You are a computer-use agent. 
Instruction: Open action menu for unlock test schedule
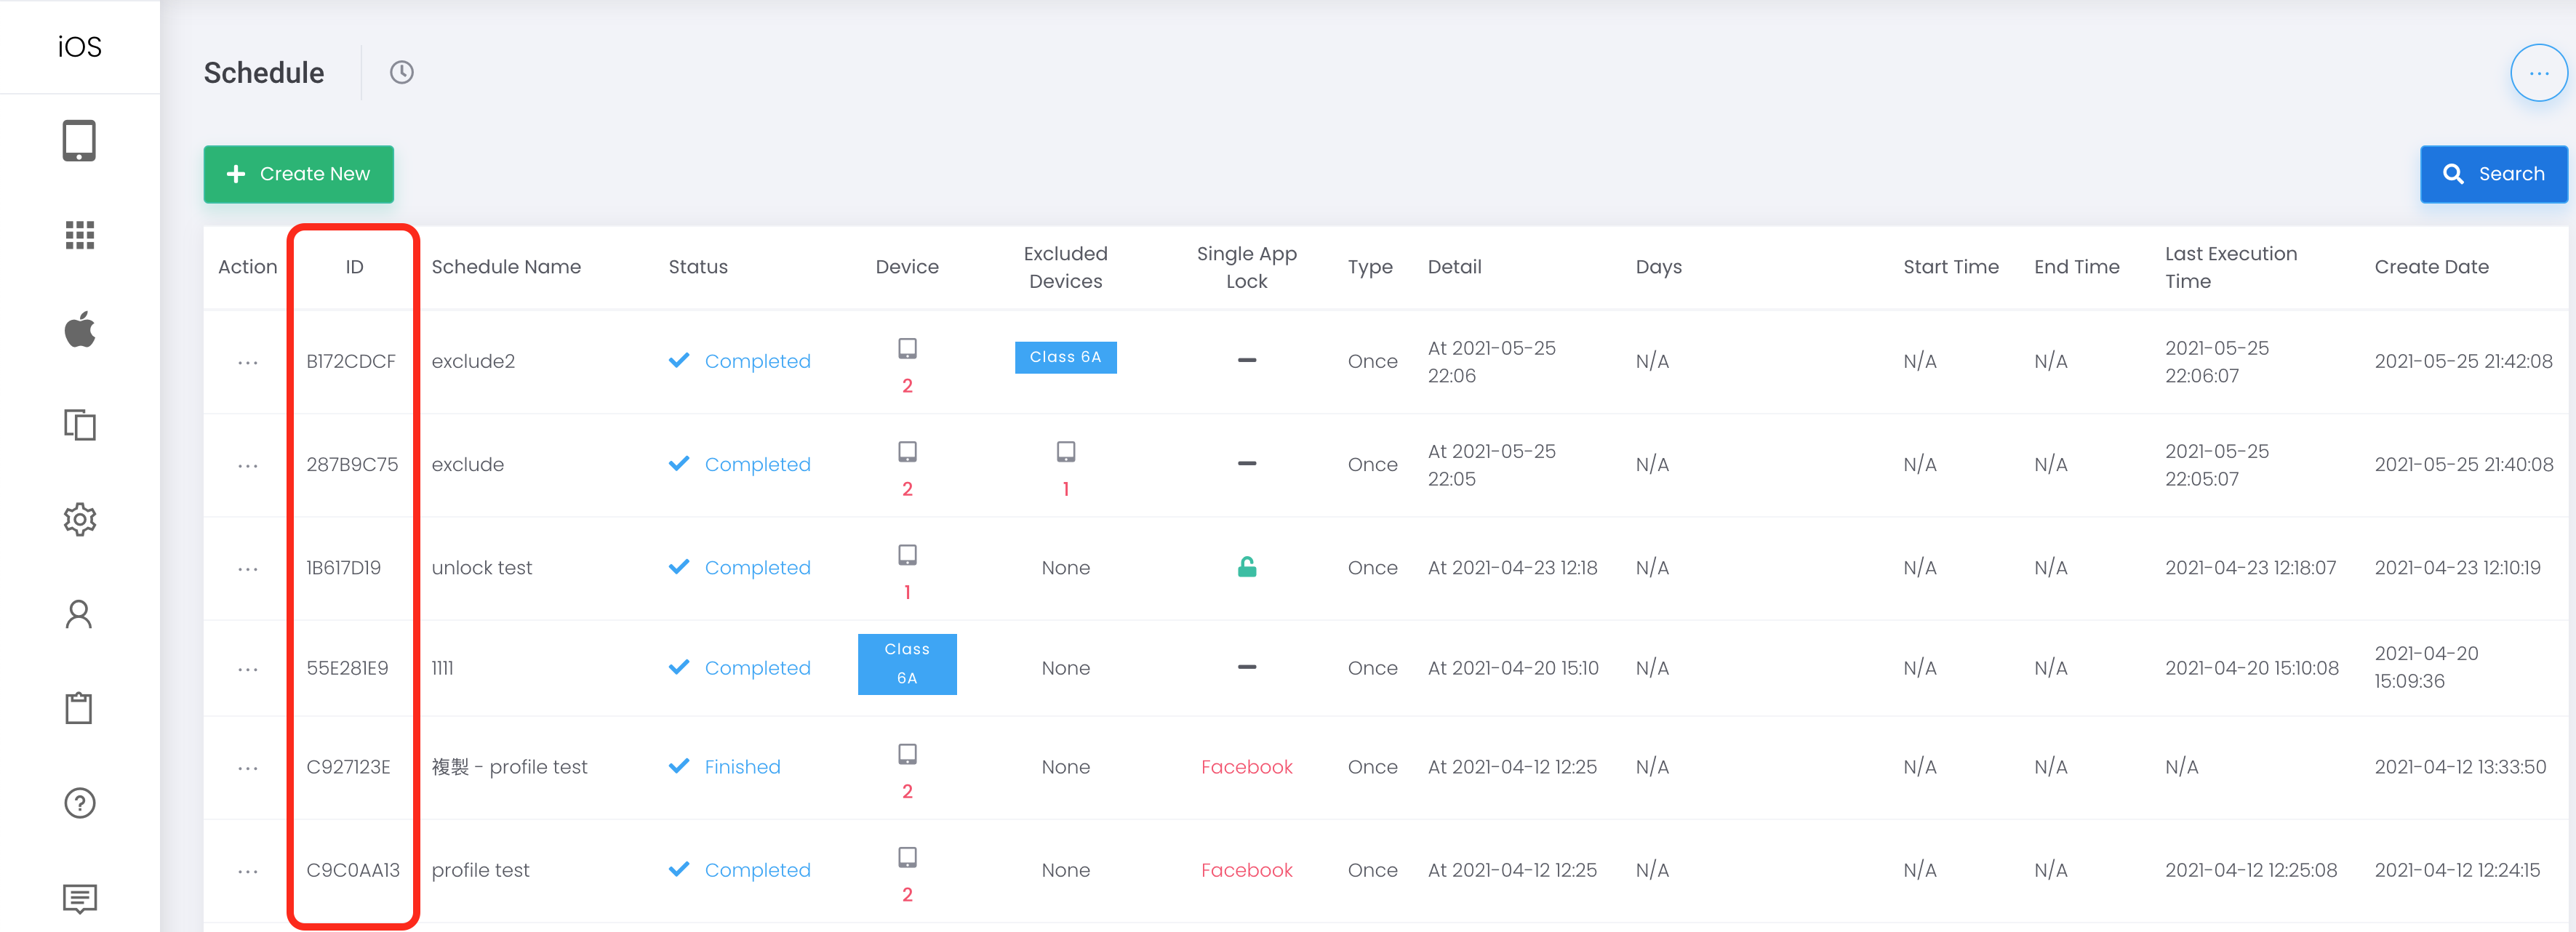click(248, 569)
